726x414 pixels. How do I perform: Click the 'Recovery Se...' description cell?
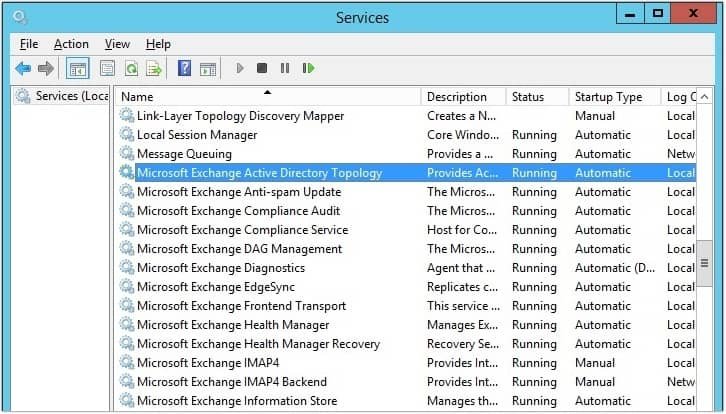(463, 344)
